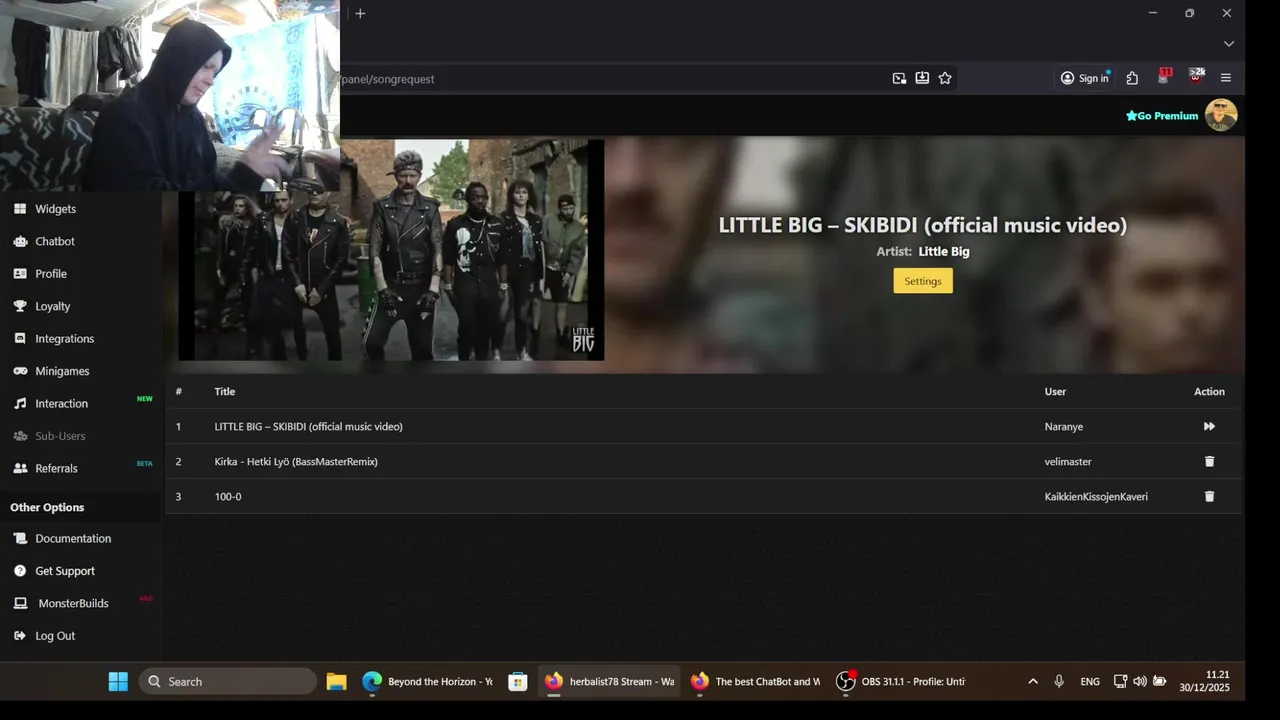Switch to The best ChatBot Firefox window
This screenshot has width=1280, height=720.
point(756,682)
